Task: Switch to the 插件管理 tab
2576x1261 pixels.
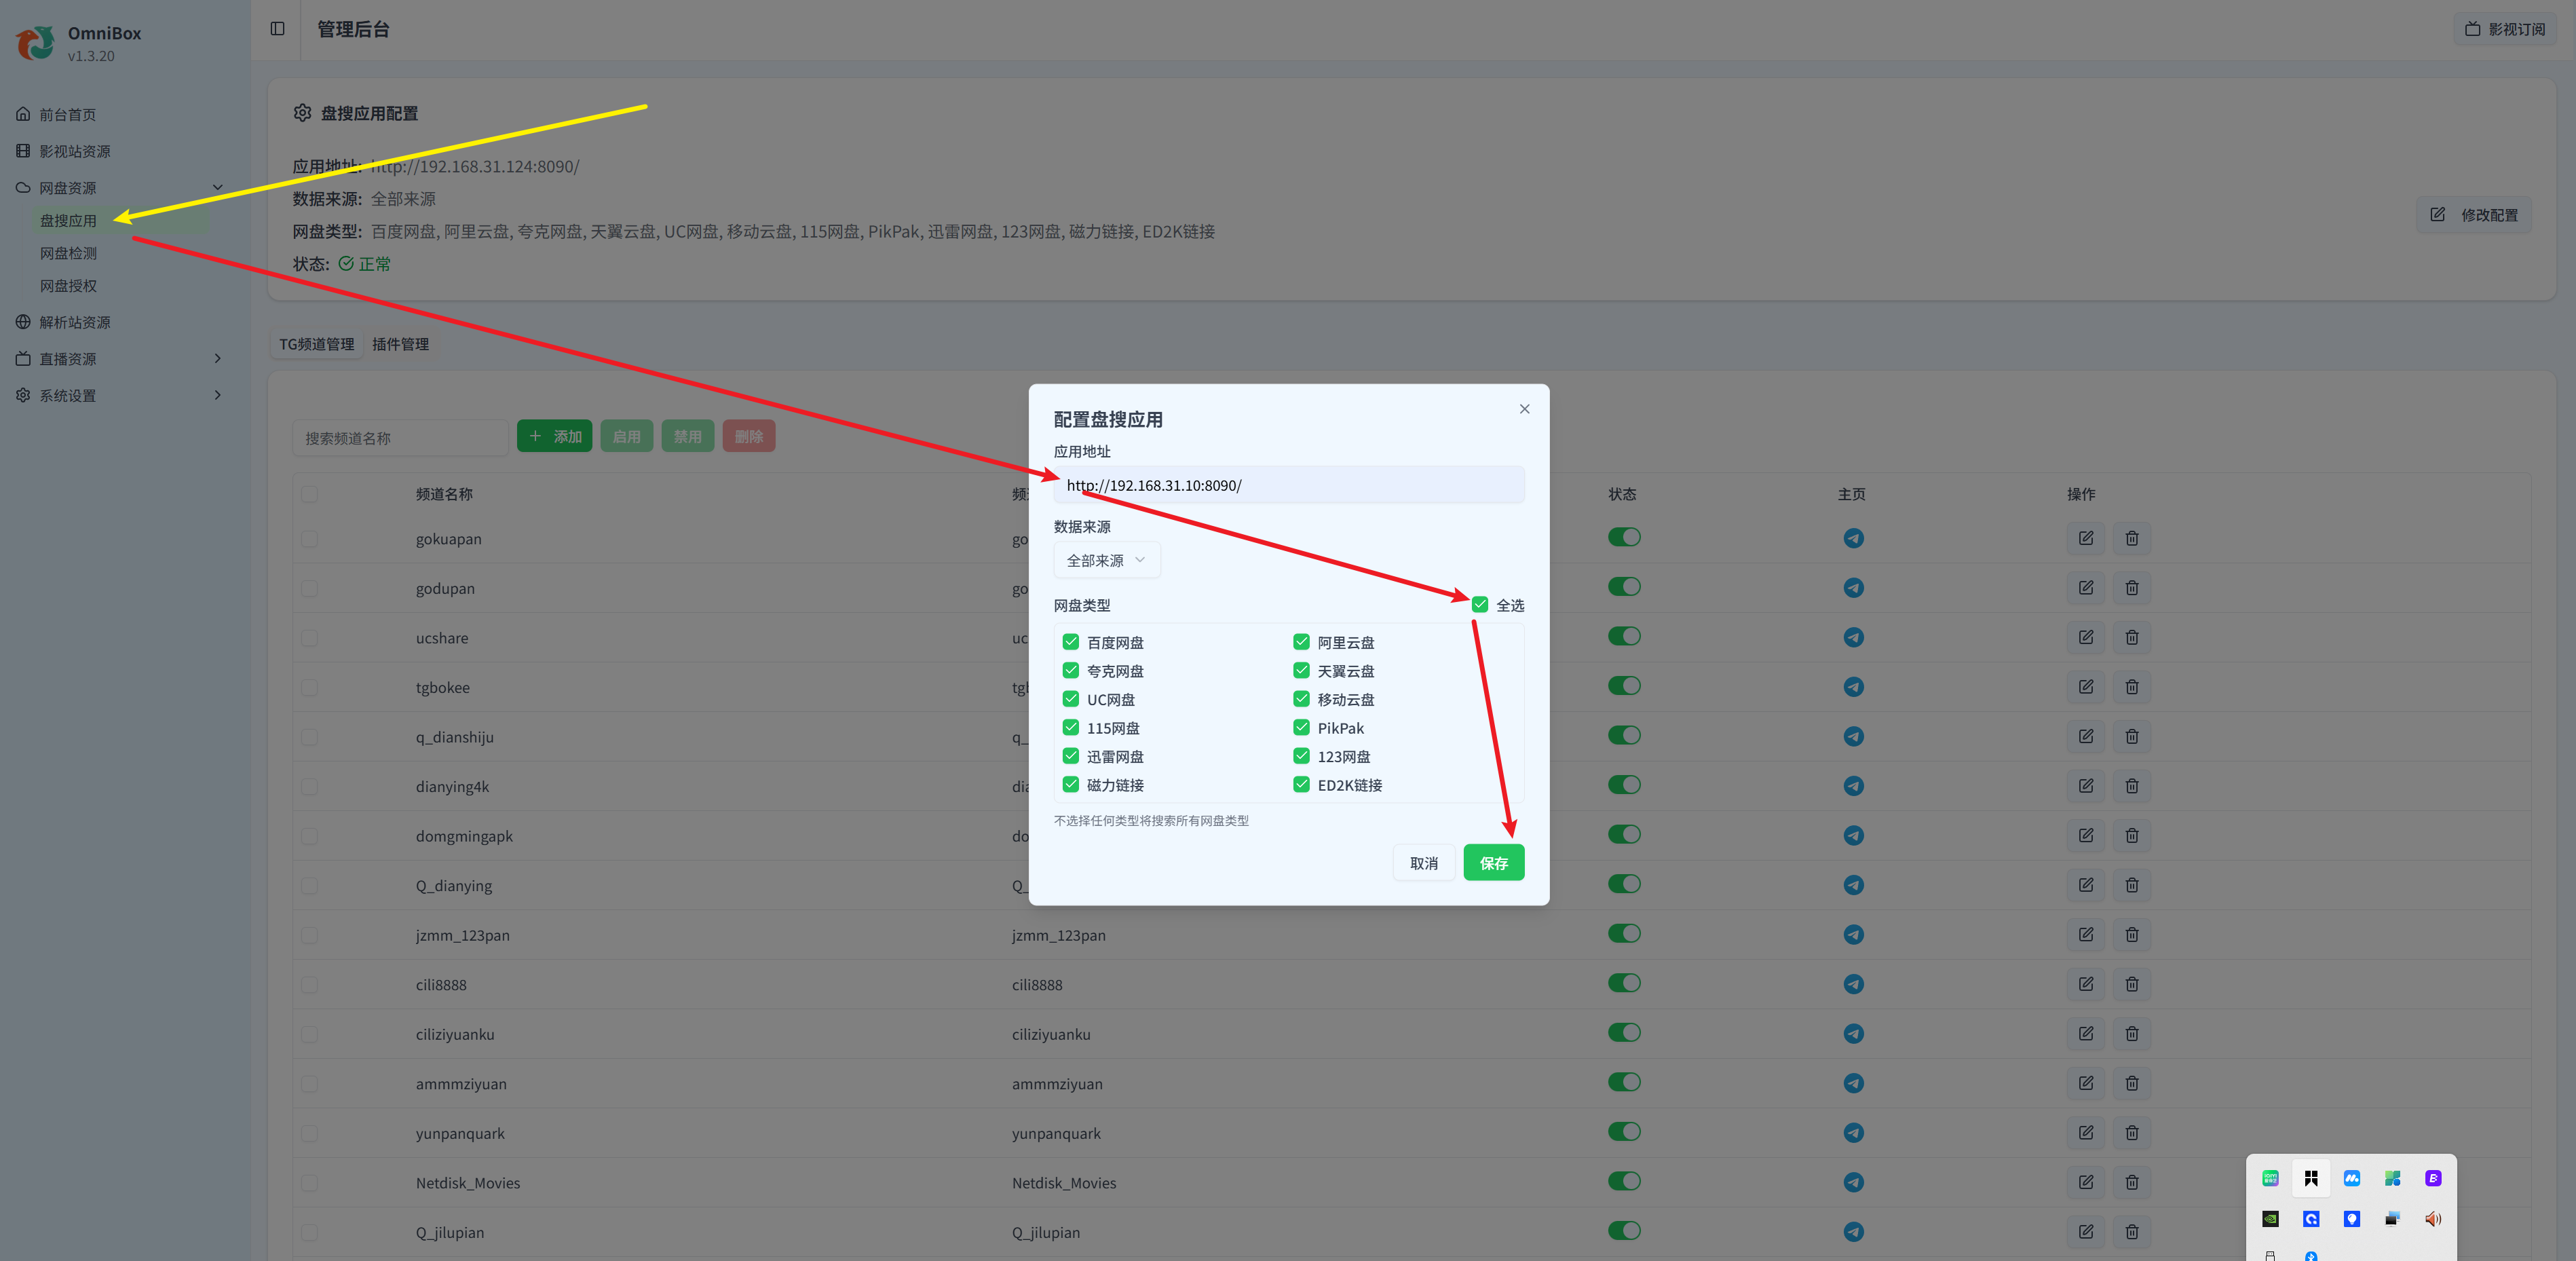Action: click(400, 344)
